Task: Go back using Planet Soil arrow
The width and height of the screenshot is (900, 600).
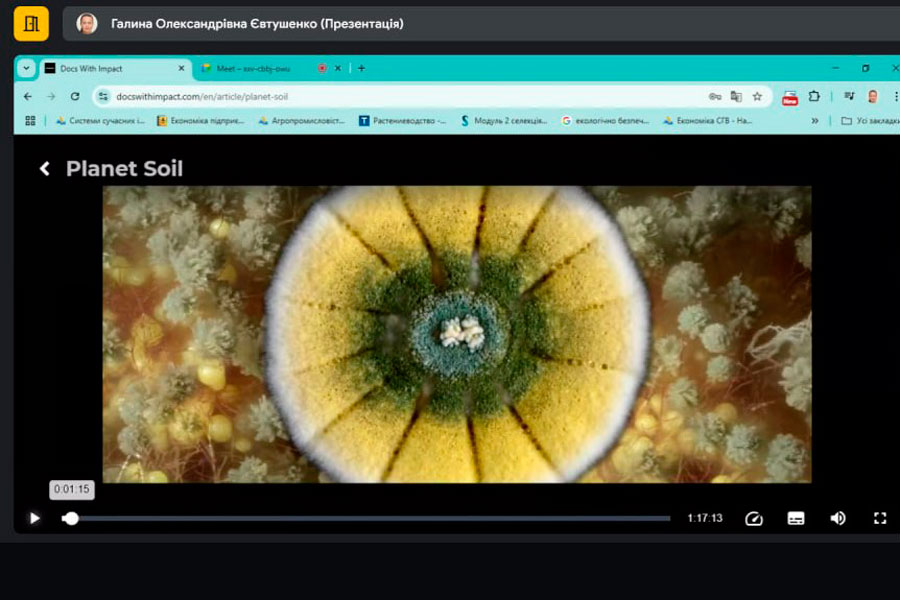Action: coord(45,169)
